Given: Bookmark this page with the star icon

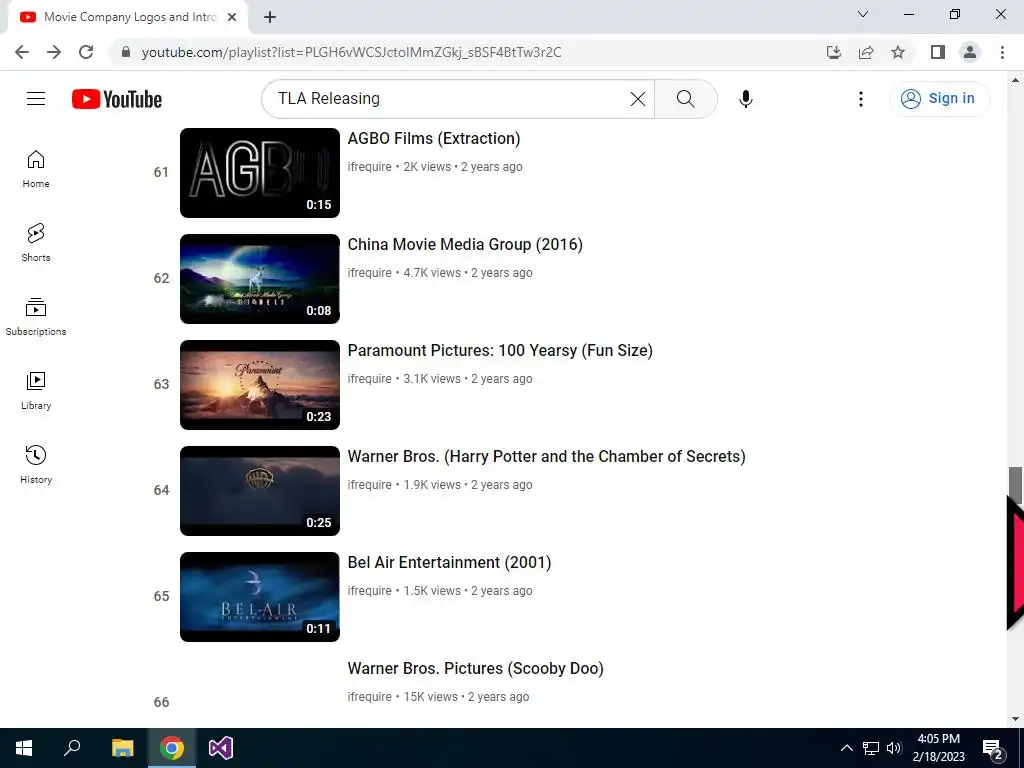Looking at the screenshot, I should [x=898, y=52].
